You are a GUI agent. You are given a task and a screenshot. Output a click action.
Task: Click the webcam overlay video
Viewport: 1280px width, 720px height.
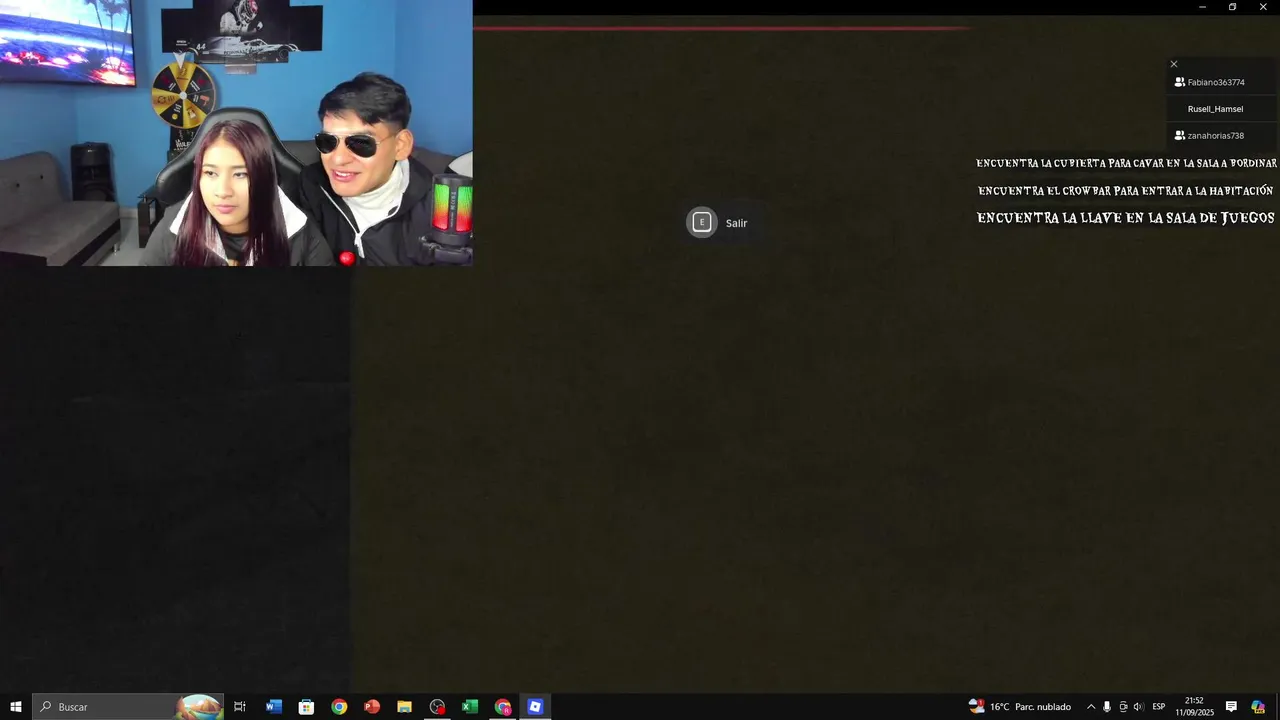[236, 133]
